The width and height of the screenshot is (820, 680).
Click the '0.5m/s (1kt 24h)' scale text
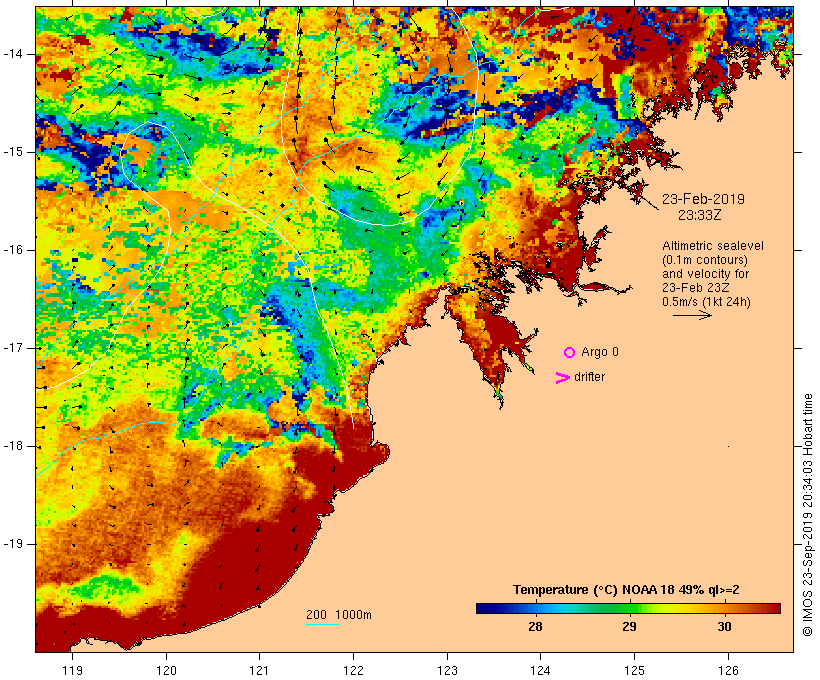click(x=706, y=302)
